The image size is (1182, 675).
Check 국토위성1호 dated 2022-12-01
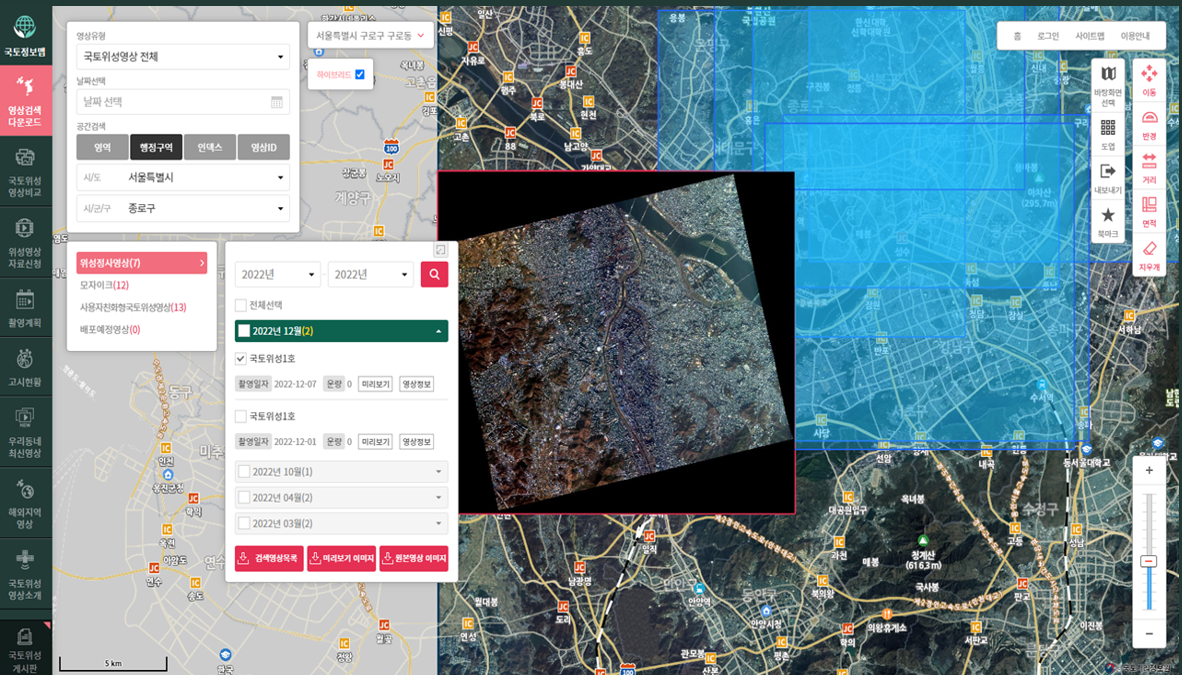point(240,416)
